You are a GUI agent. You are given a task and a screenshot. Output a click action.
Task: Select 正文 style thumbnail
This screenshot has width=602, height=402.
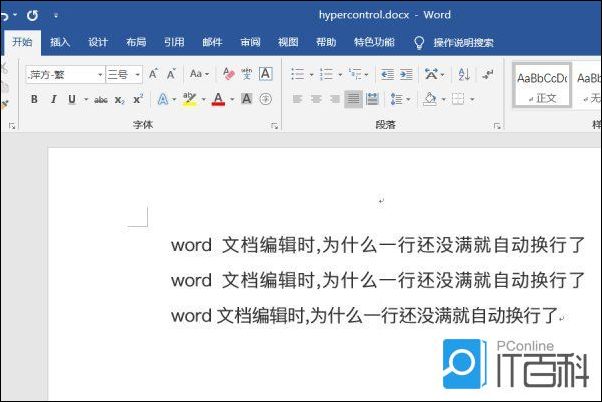542,85
